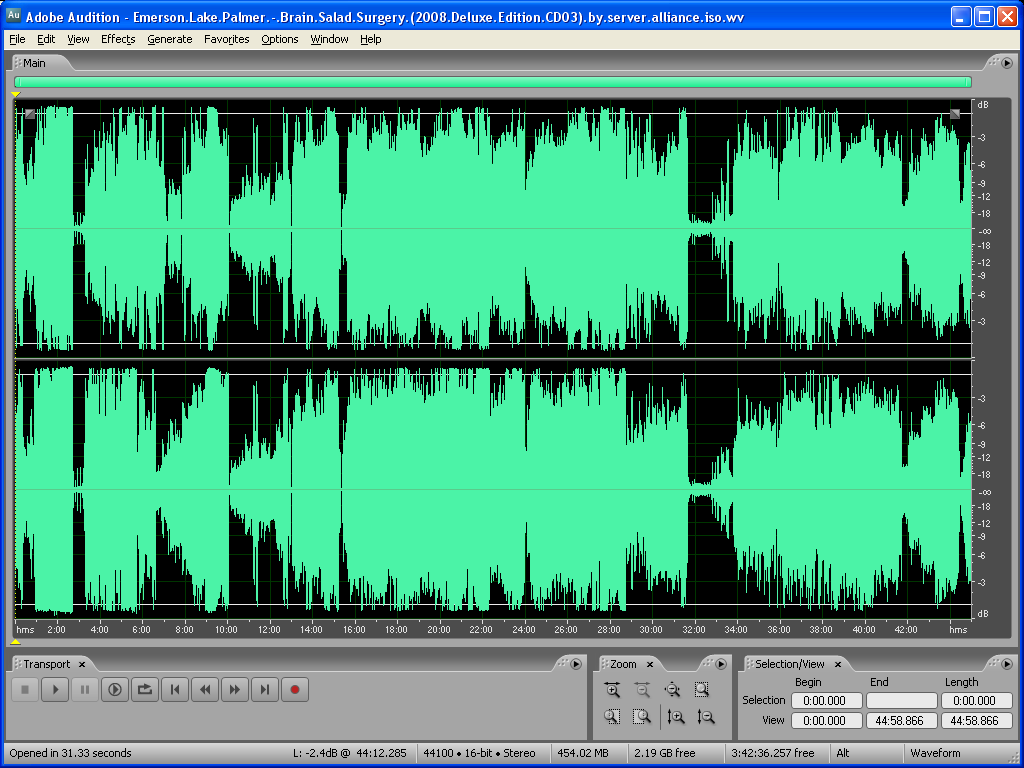
Task: Click Play from Cursor to End (circled play)
Action: point(115,690)
